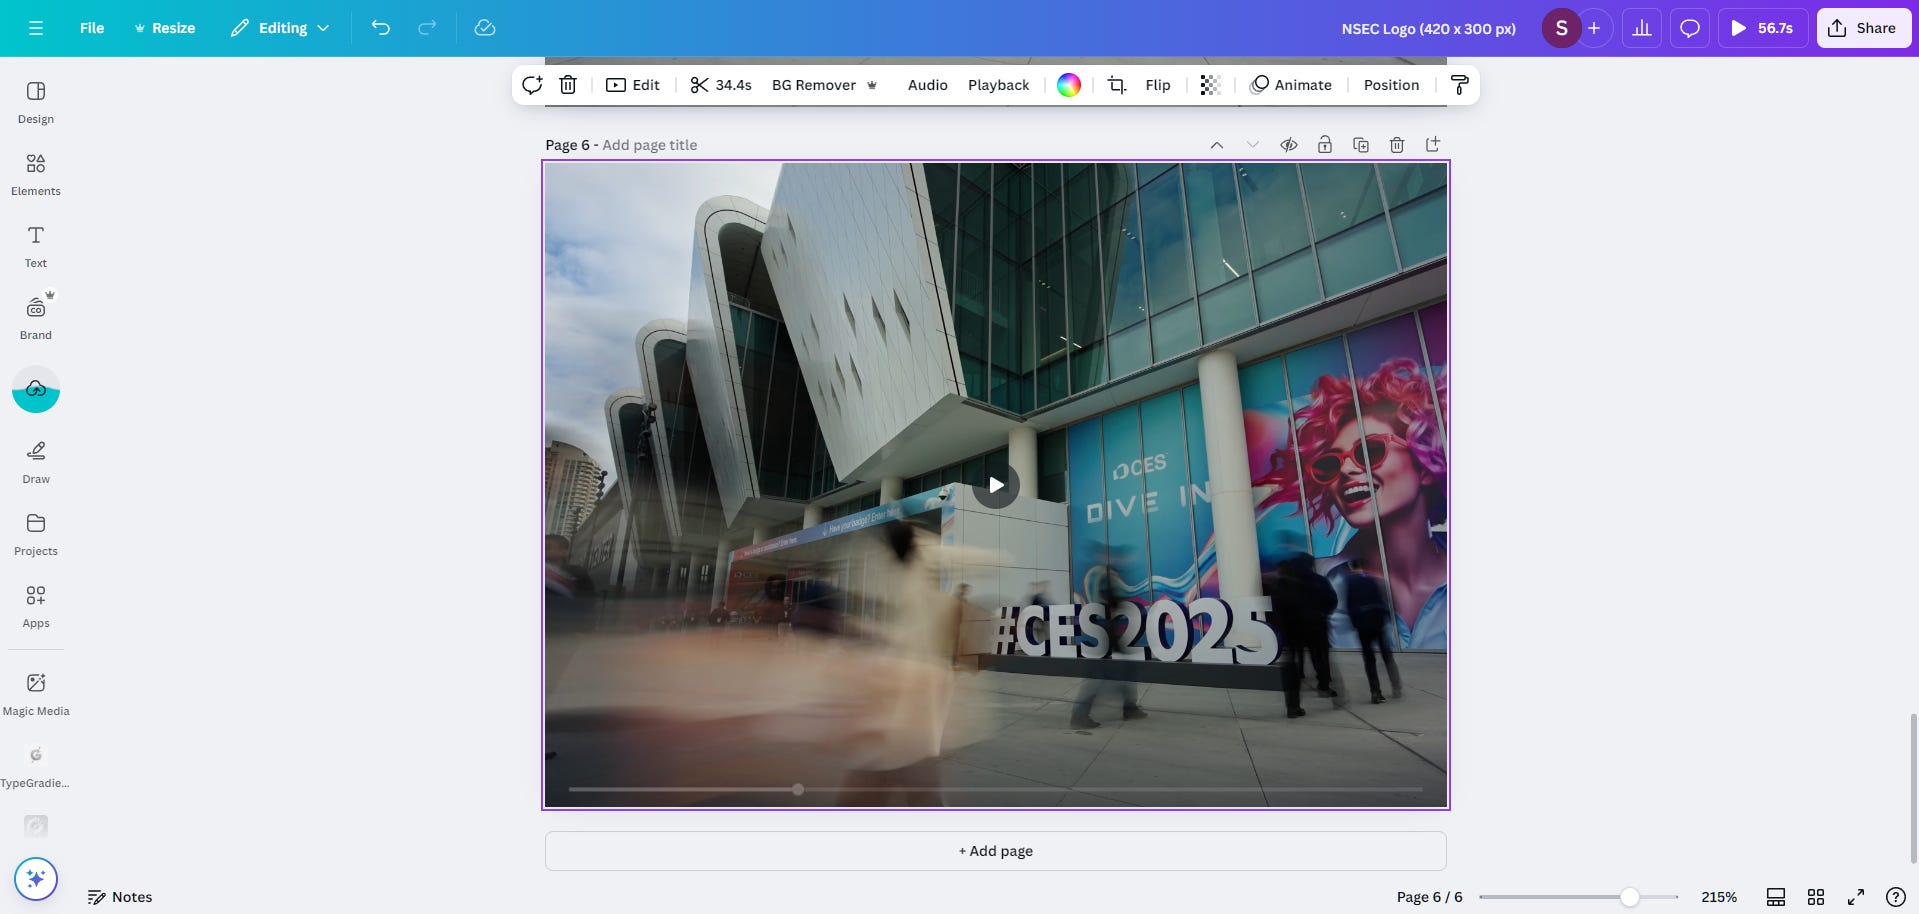Image resolution: width=1919 pixels, height=914 pixels.
Task: Open the Brand panel
Action: [36, 319]
